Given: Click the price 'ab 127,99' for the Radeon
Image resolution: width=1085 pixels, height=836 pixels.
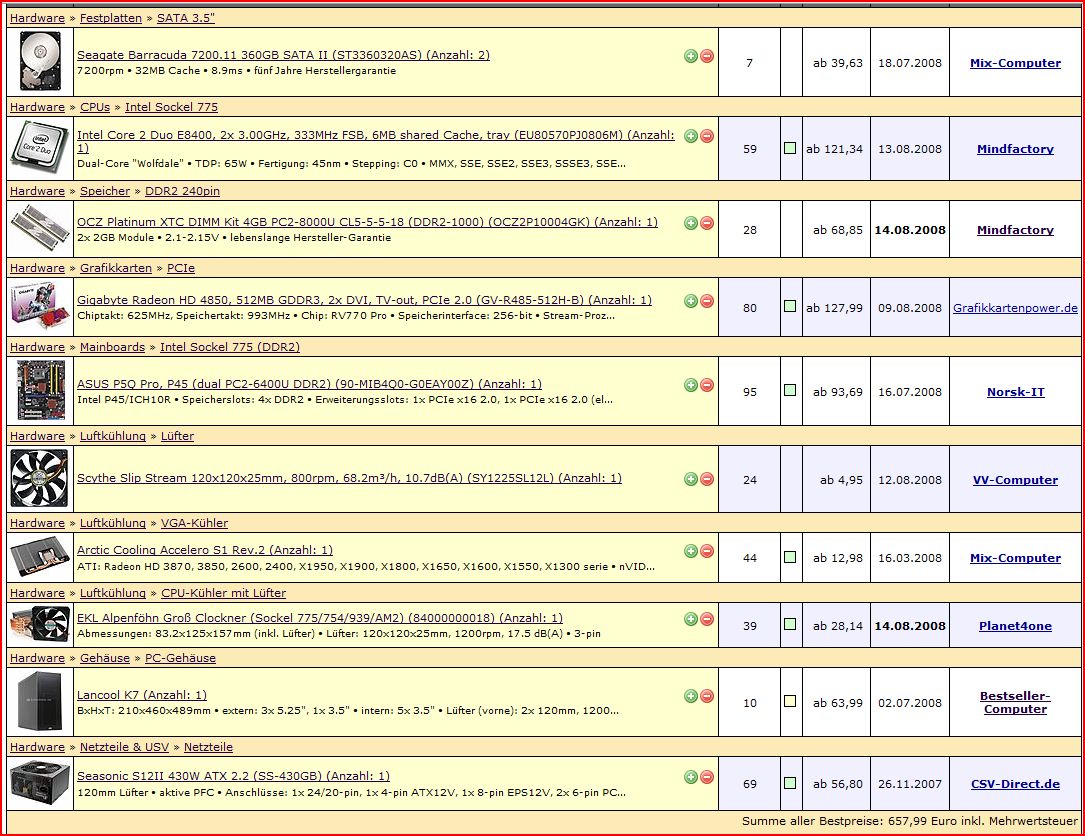Looking at the screenshot, I should pyautogui.click(x=835, y=308).
